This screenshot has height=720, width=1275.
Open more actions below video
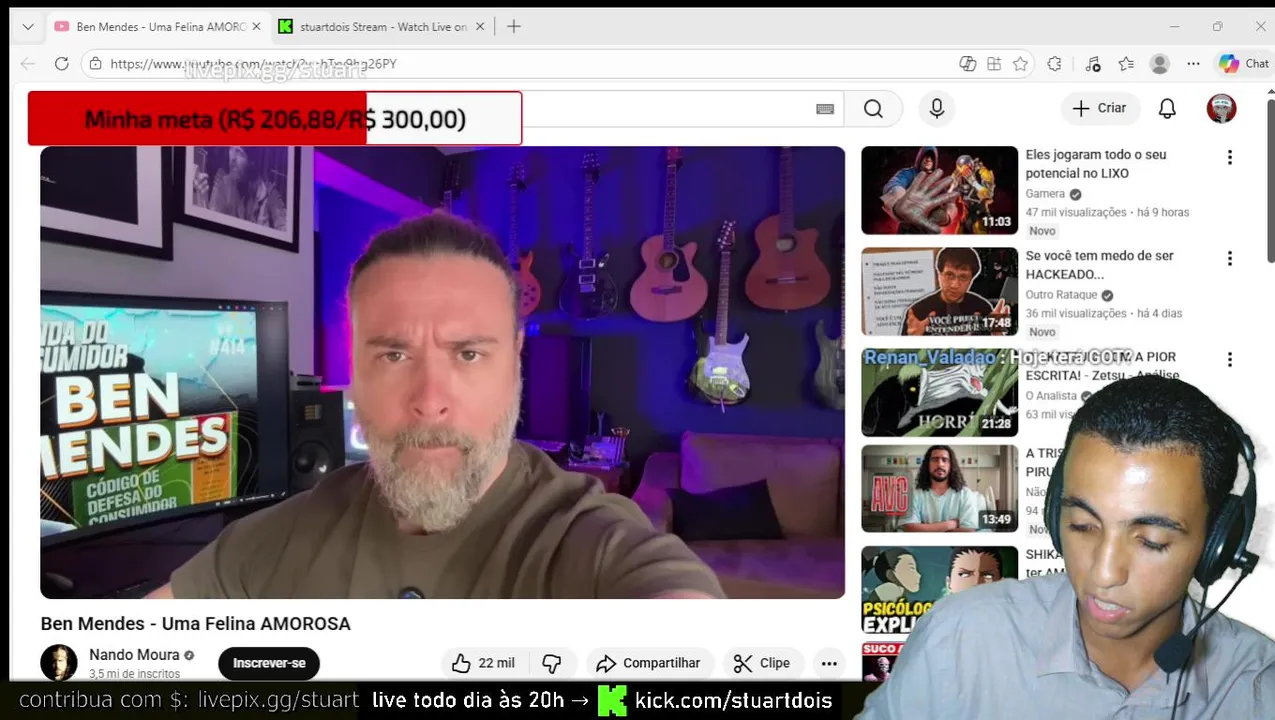pos(829,663)
